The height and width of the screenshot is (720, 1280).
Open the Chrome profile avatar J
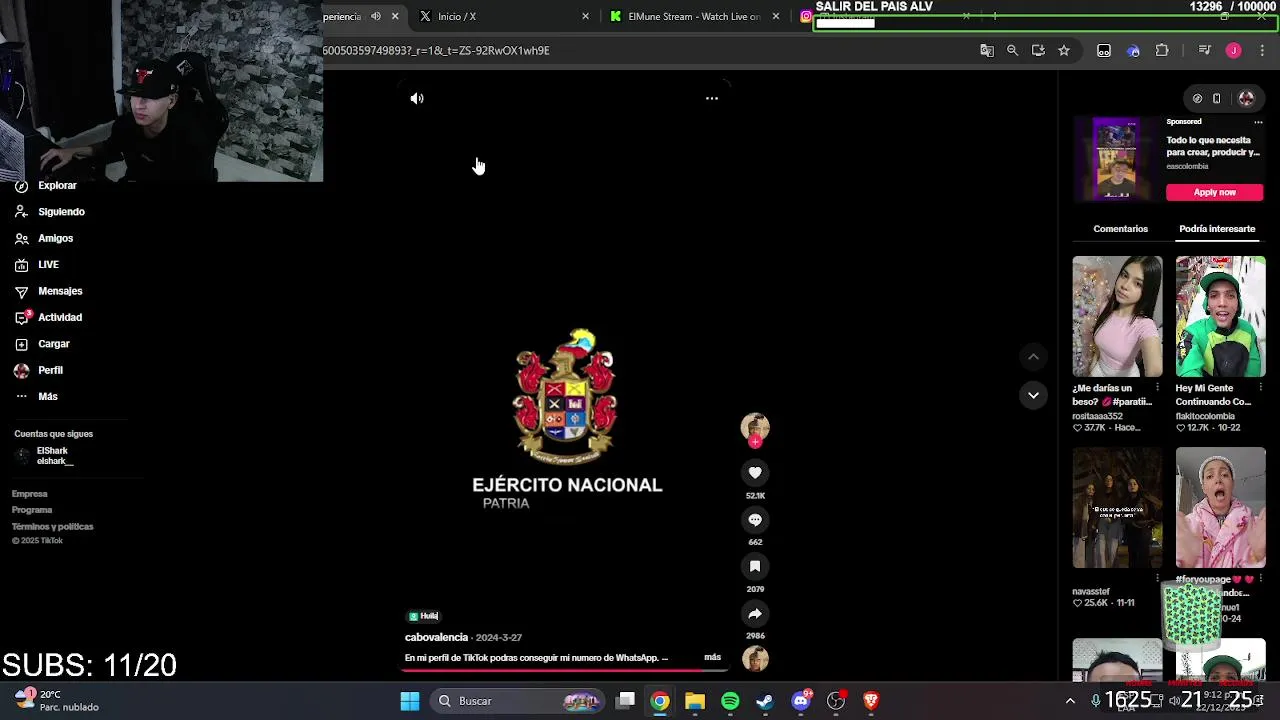[1233, 50]
